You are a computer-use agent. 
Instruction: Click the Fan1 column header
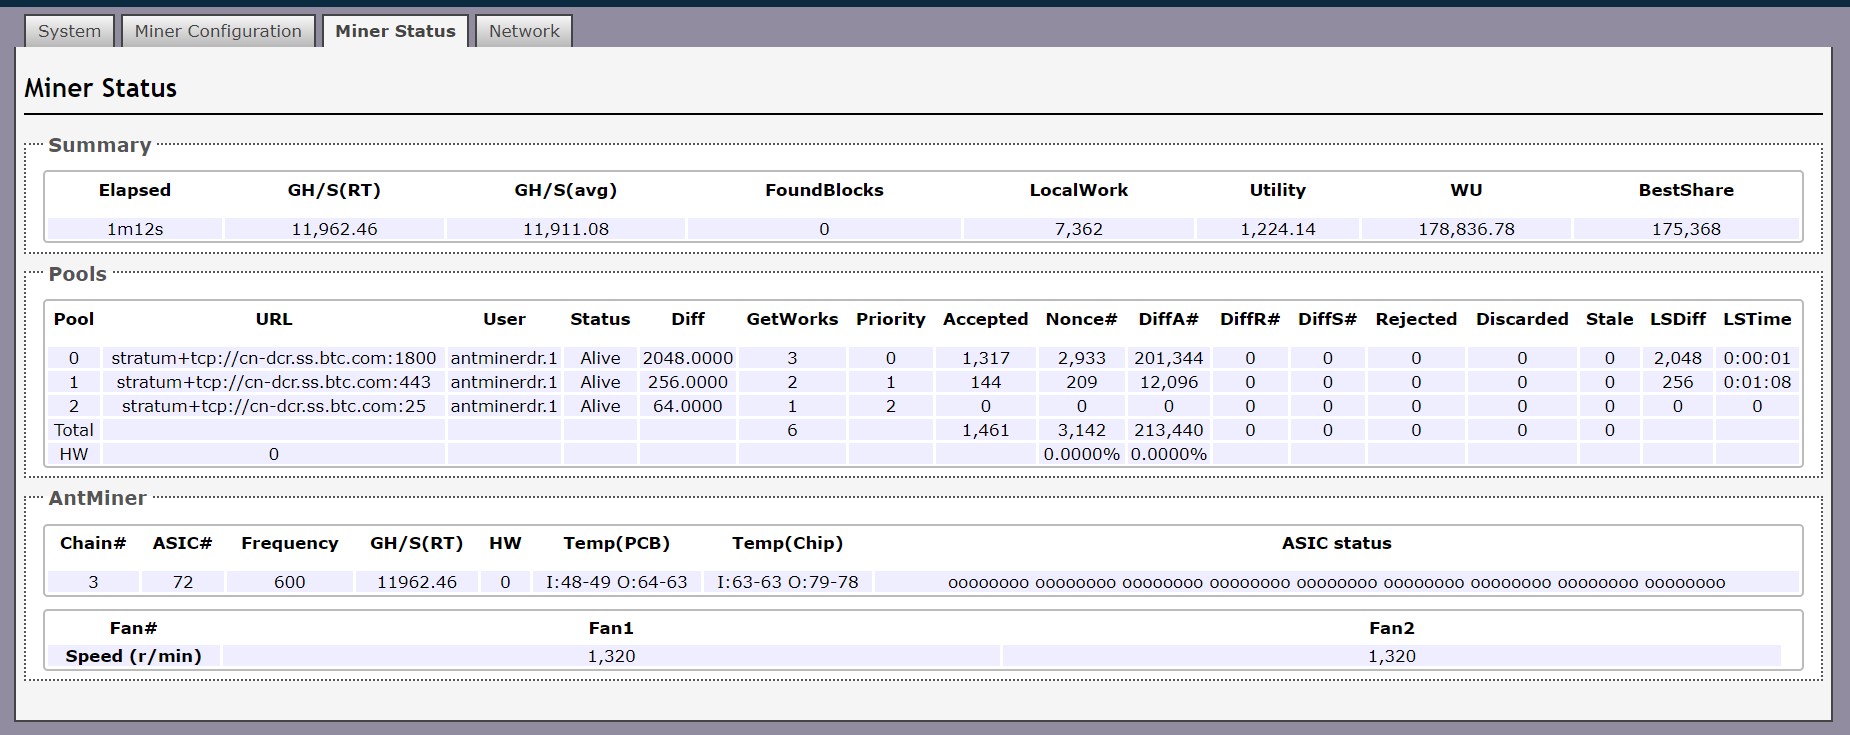(611, 628)
